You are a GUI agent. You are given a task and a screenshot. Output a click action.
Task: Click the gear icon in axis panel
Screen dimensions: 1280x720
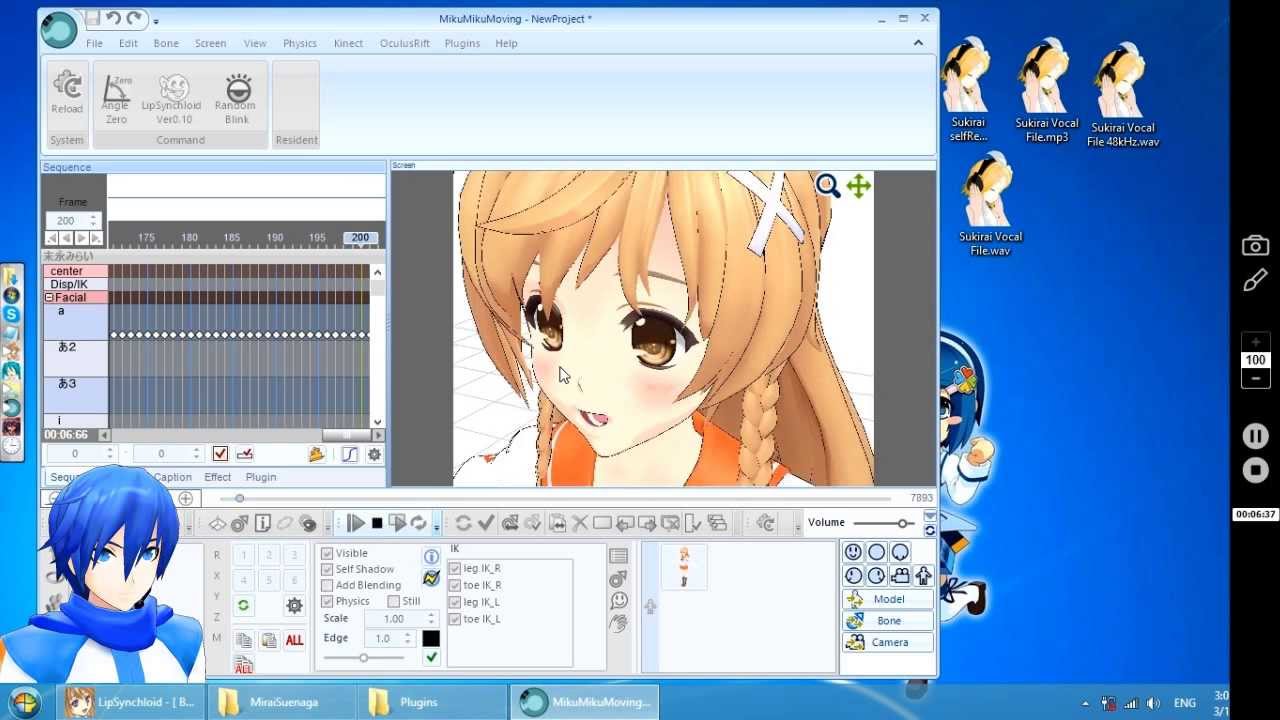point(294,605)
